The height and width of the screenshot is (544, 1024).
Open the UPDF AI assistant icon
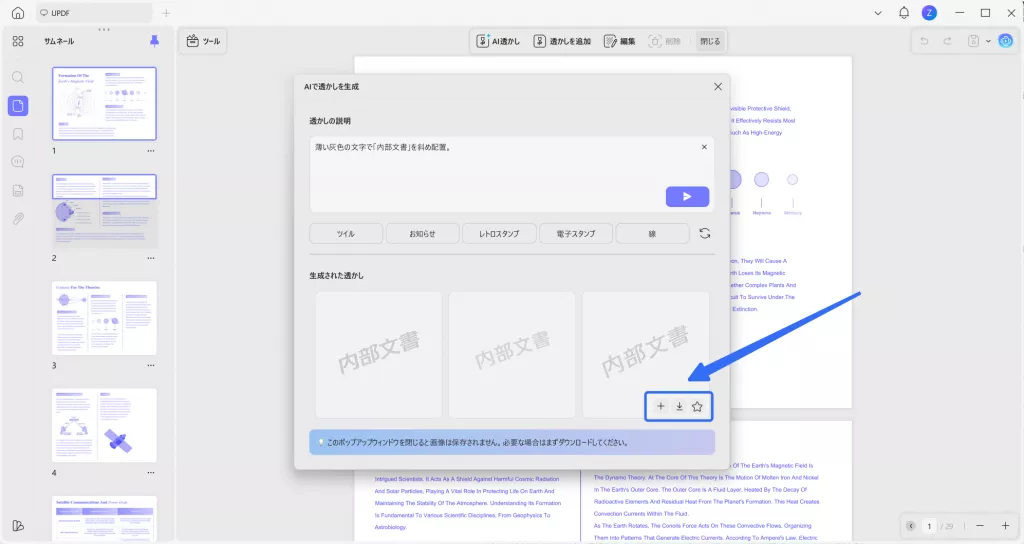point(1006,41)
